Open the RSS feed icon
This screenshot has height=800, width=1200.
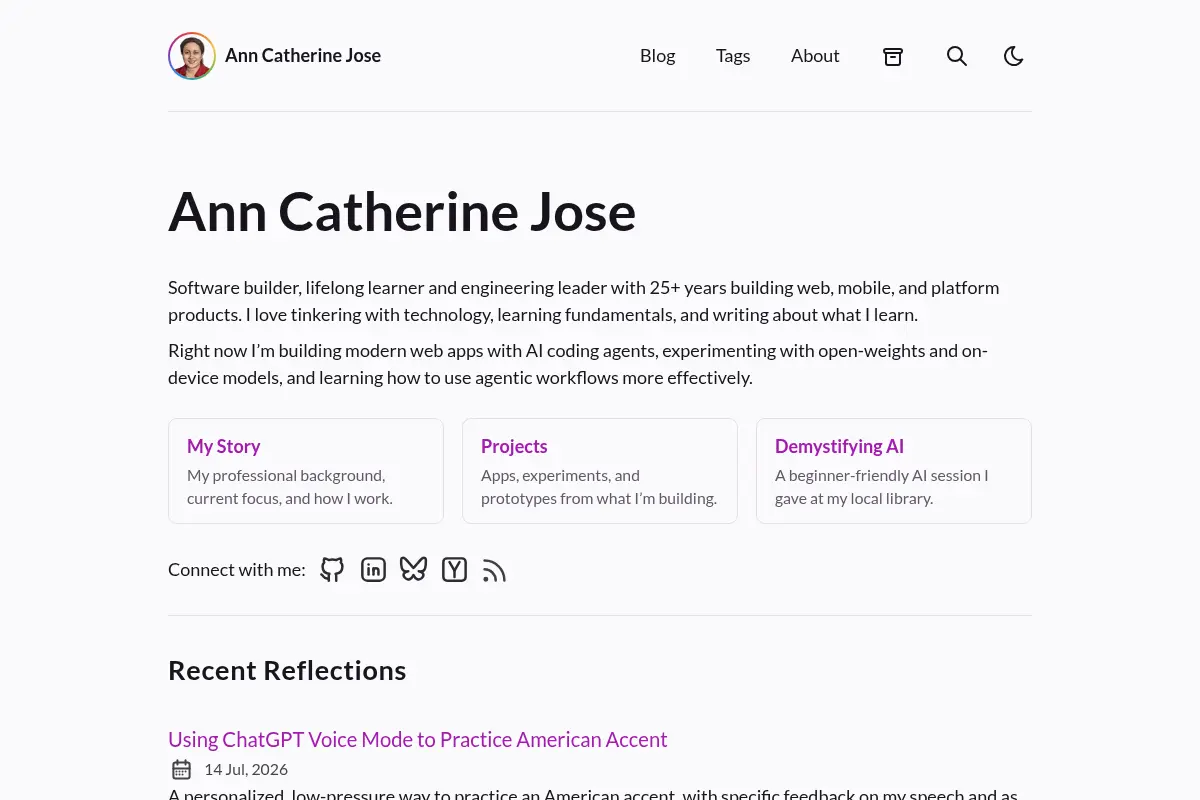point(495,570)
